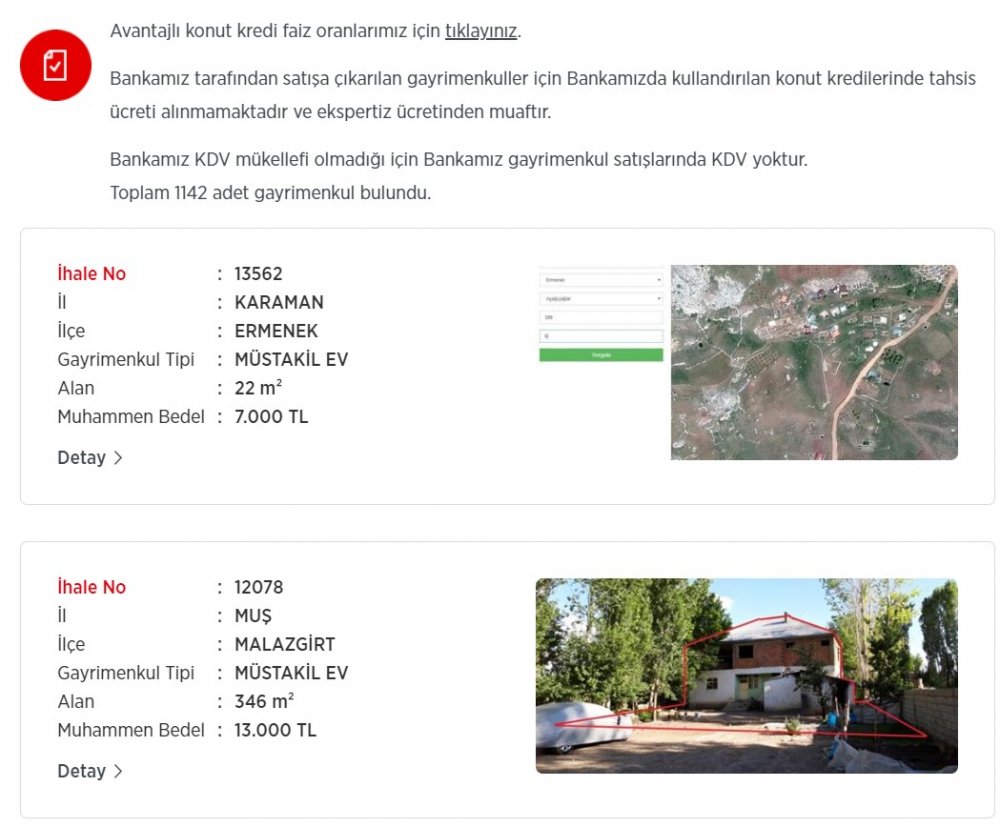The width and height of the screenshot is (1000, 827).
Task: Expand the Ermenek dropdown in the query form
Action: tap(600, 280)
